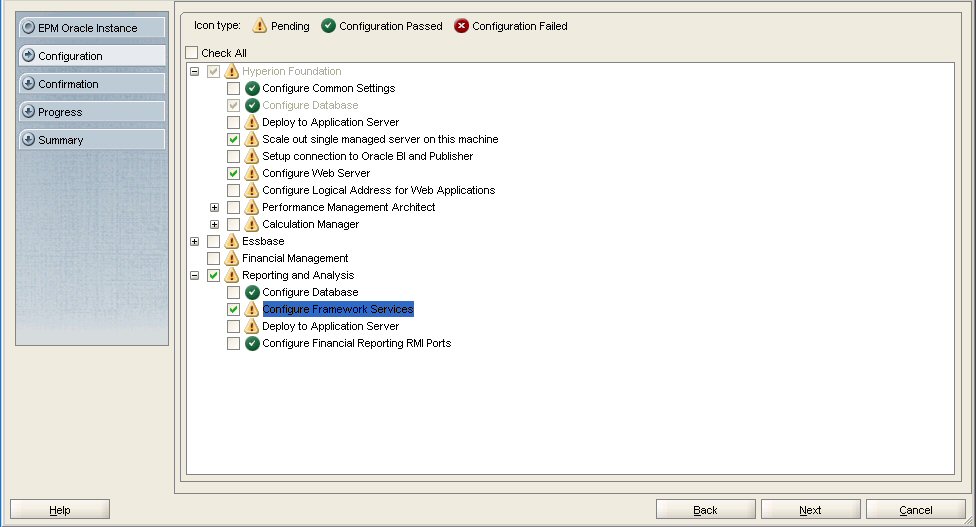Click the pending icon next to Scale out single managed server
The height and width of the screenshot is (527, 976).
251,139
